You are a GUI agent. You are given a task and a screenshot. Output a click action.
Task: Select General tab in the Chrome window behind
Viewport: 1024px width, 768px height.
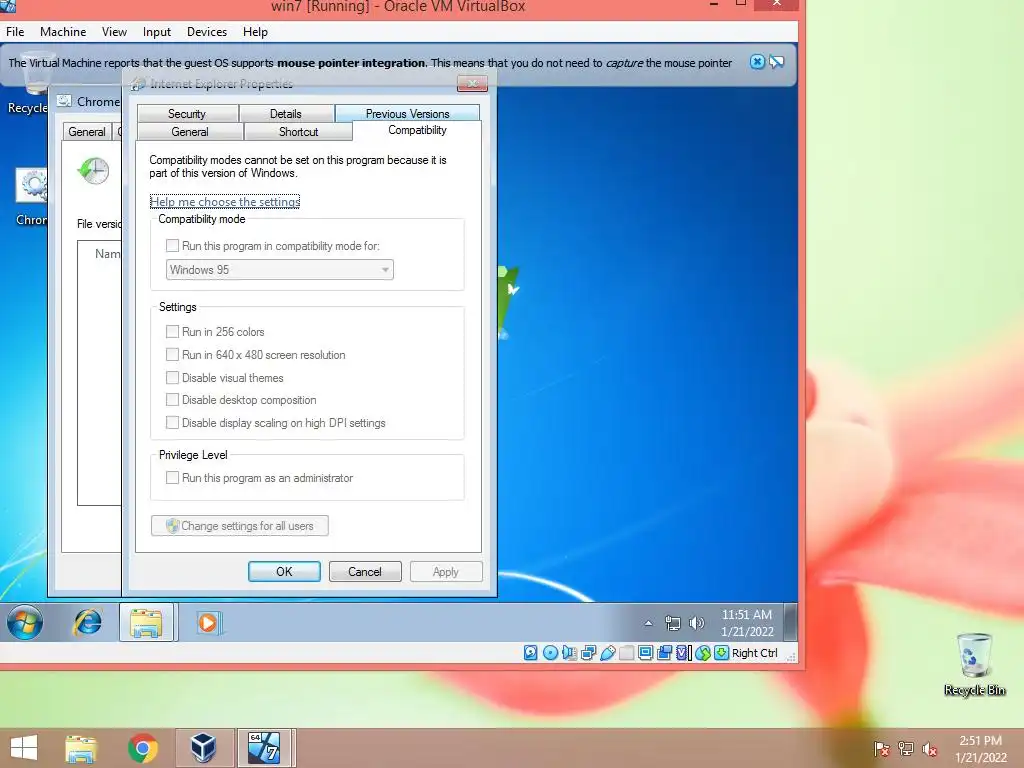[87, 131]
